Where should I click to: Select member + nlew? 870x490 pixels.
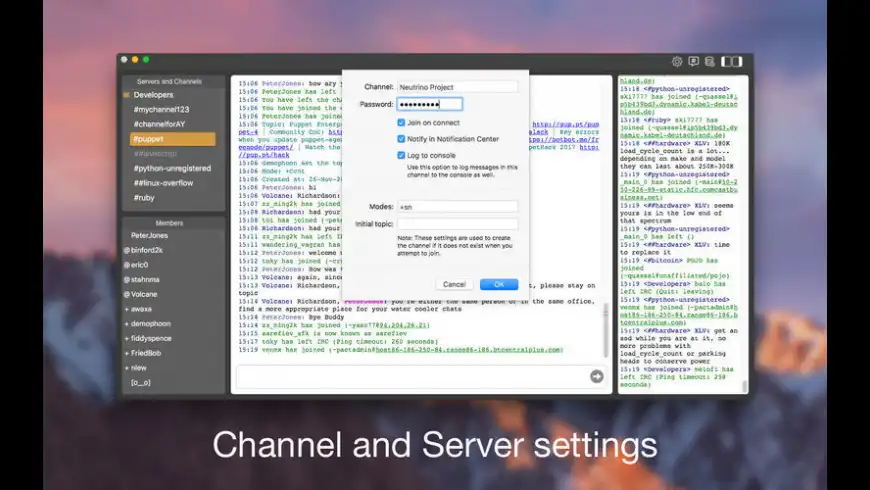[x=135, y=368]
